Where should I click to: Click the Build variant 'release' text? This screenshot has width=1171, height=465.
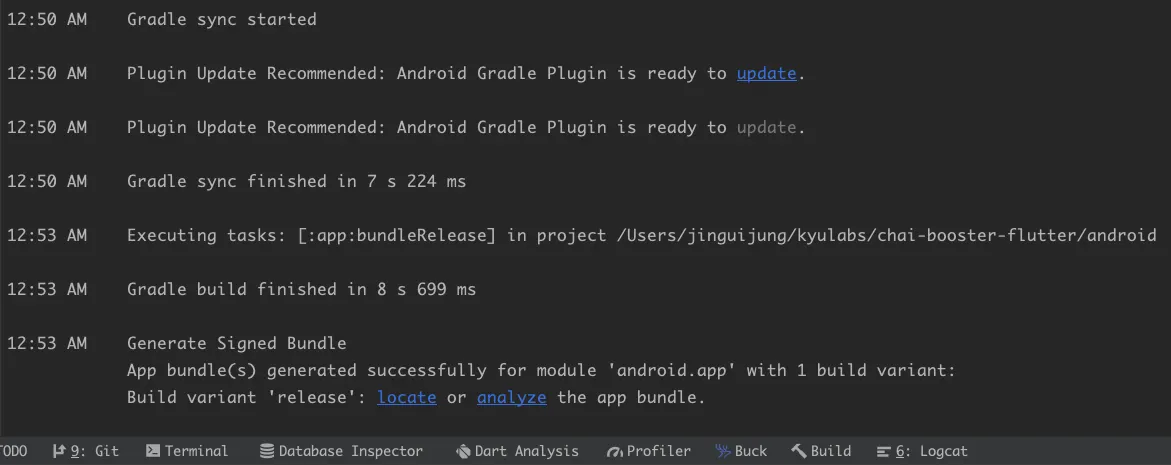(246, 397)
